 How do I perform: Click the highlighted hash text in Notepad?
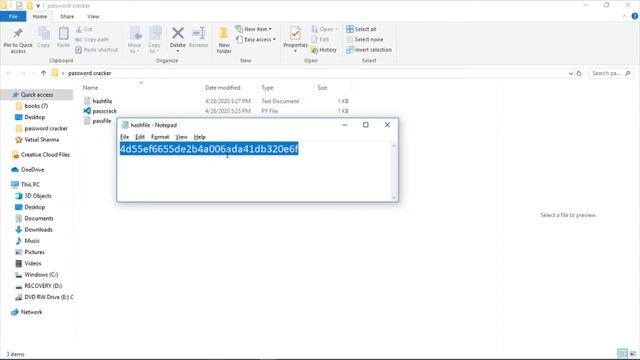pos(209,149)
